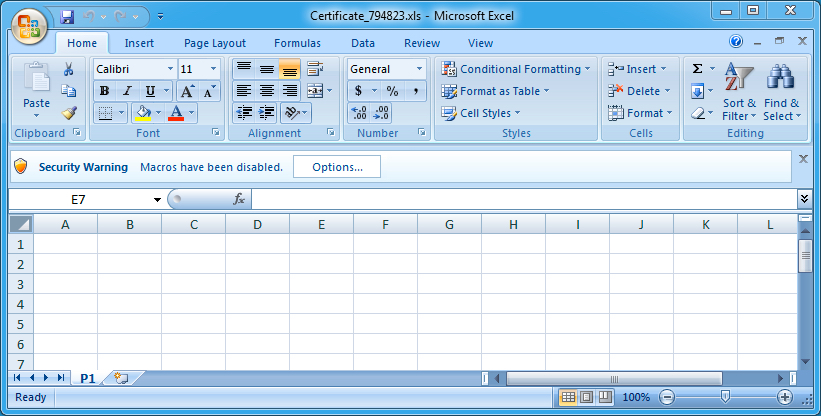Select the Format Painter brush
This screenshot has height=416, width=821.
point(69,113)
